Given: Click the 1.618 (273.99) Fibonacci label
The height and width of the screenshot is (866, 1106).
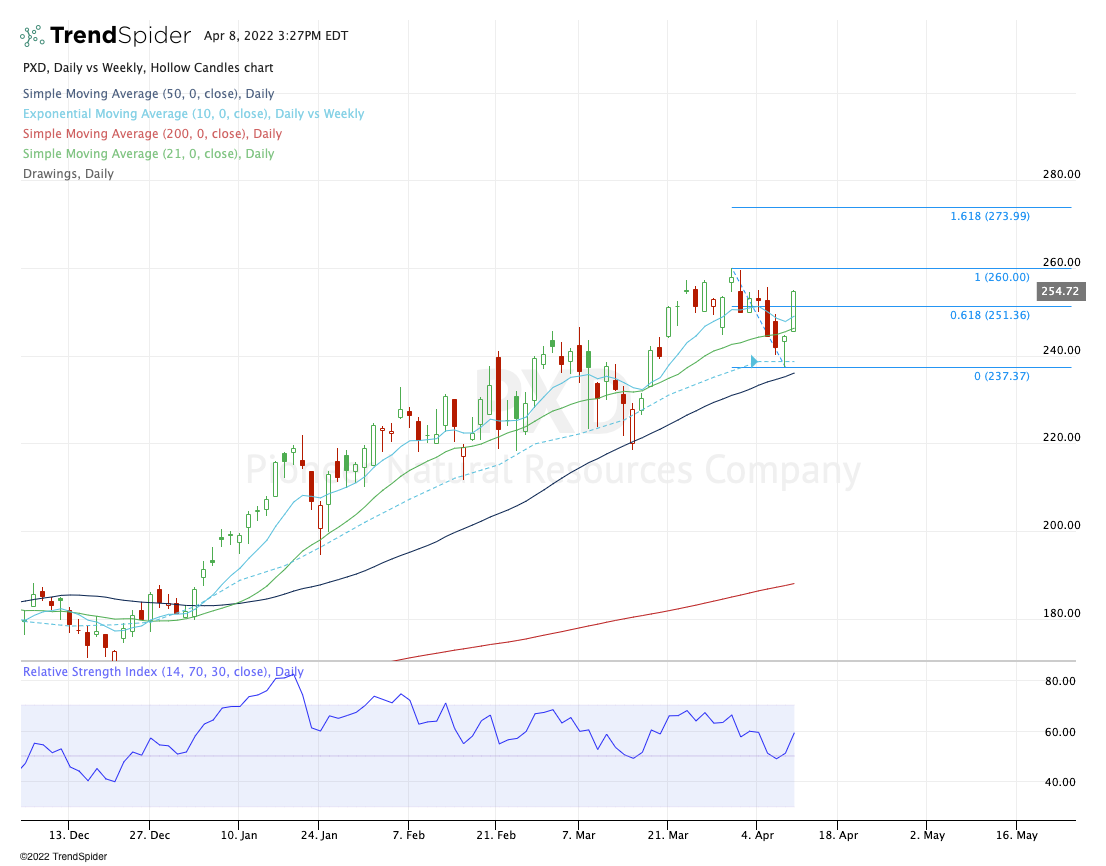Looking at the screenshot, I should tap(990, 216).
